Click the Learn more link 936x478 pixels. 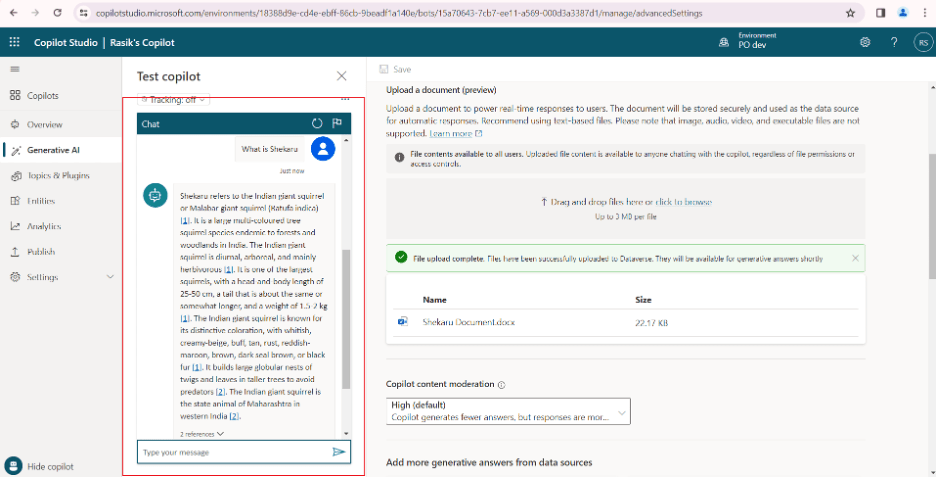(451, 133)
